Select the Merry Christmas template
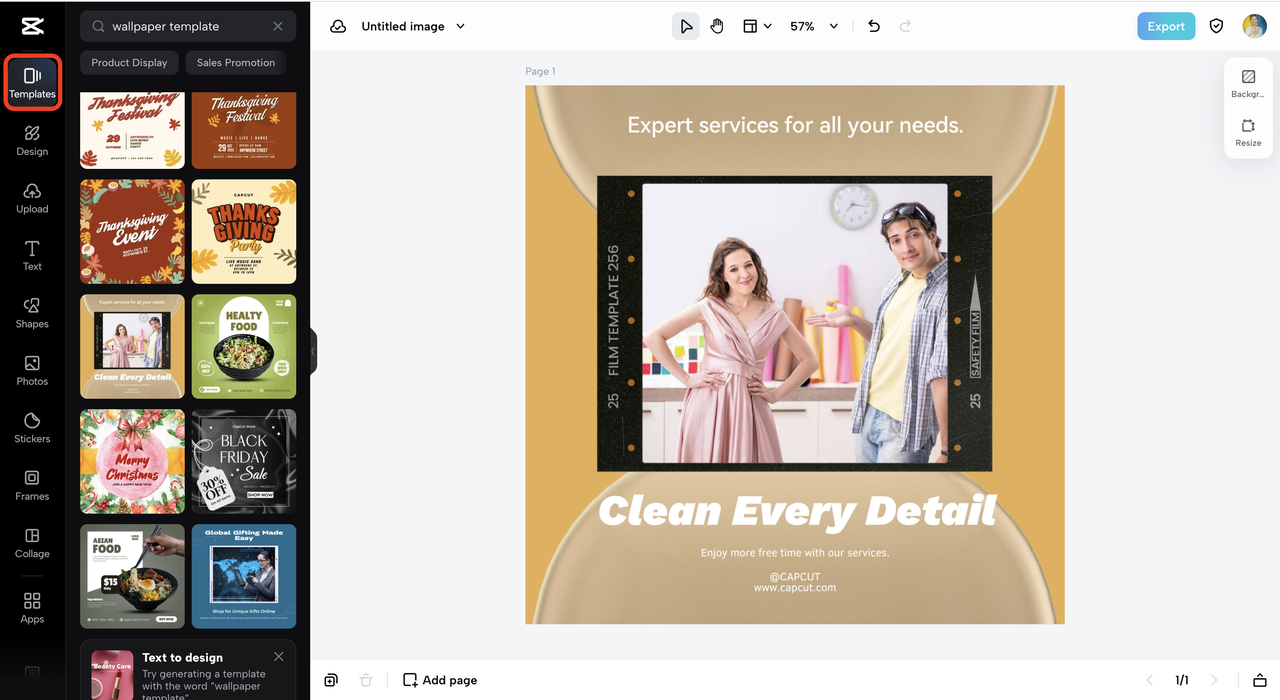 click(132, 461)
